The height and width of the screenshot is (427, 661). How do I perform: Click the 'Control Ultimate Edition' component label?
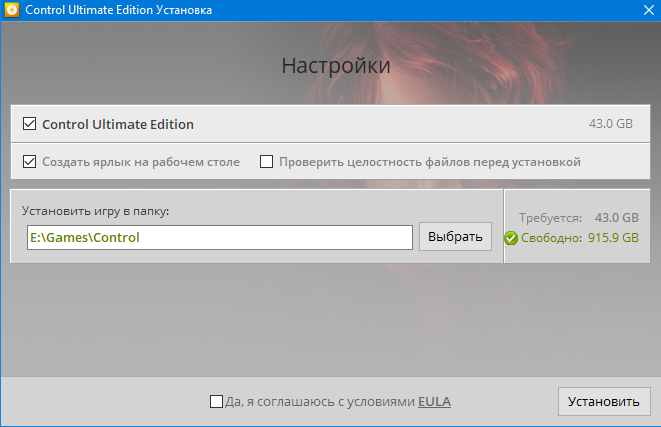pyautogui.click(x=118, y=124)
